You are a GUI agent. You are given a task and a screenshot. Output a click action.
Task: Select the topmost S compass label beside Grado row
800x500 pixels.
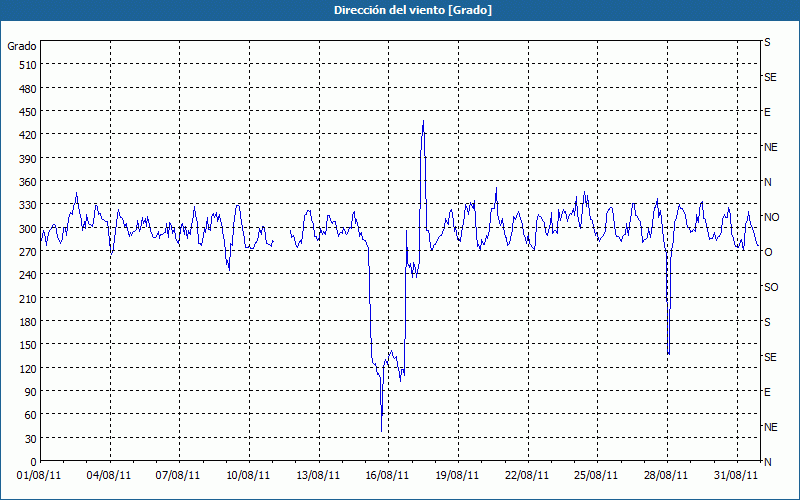(x=767, y=42)
